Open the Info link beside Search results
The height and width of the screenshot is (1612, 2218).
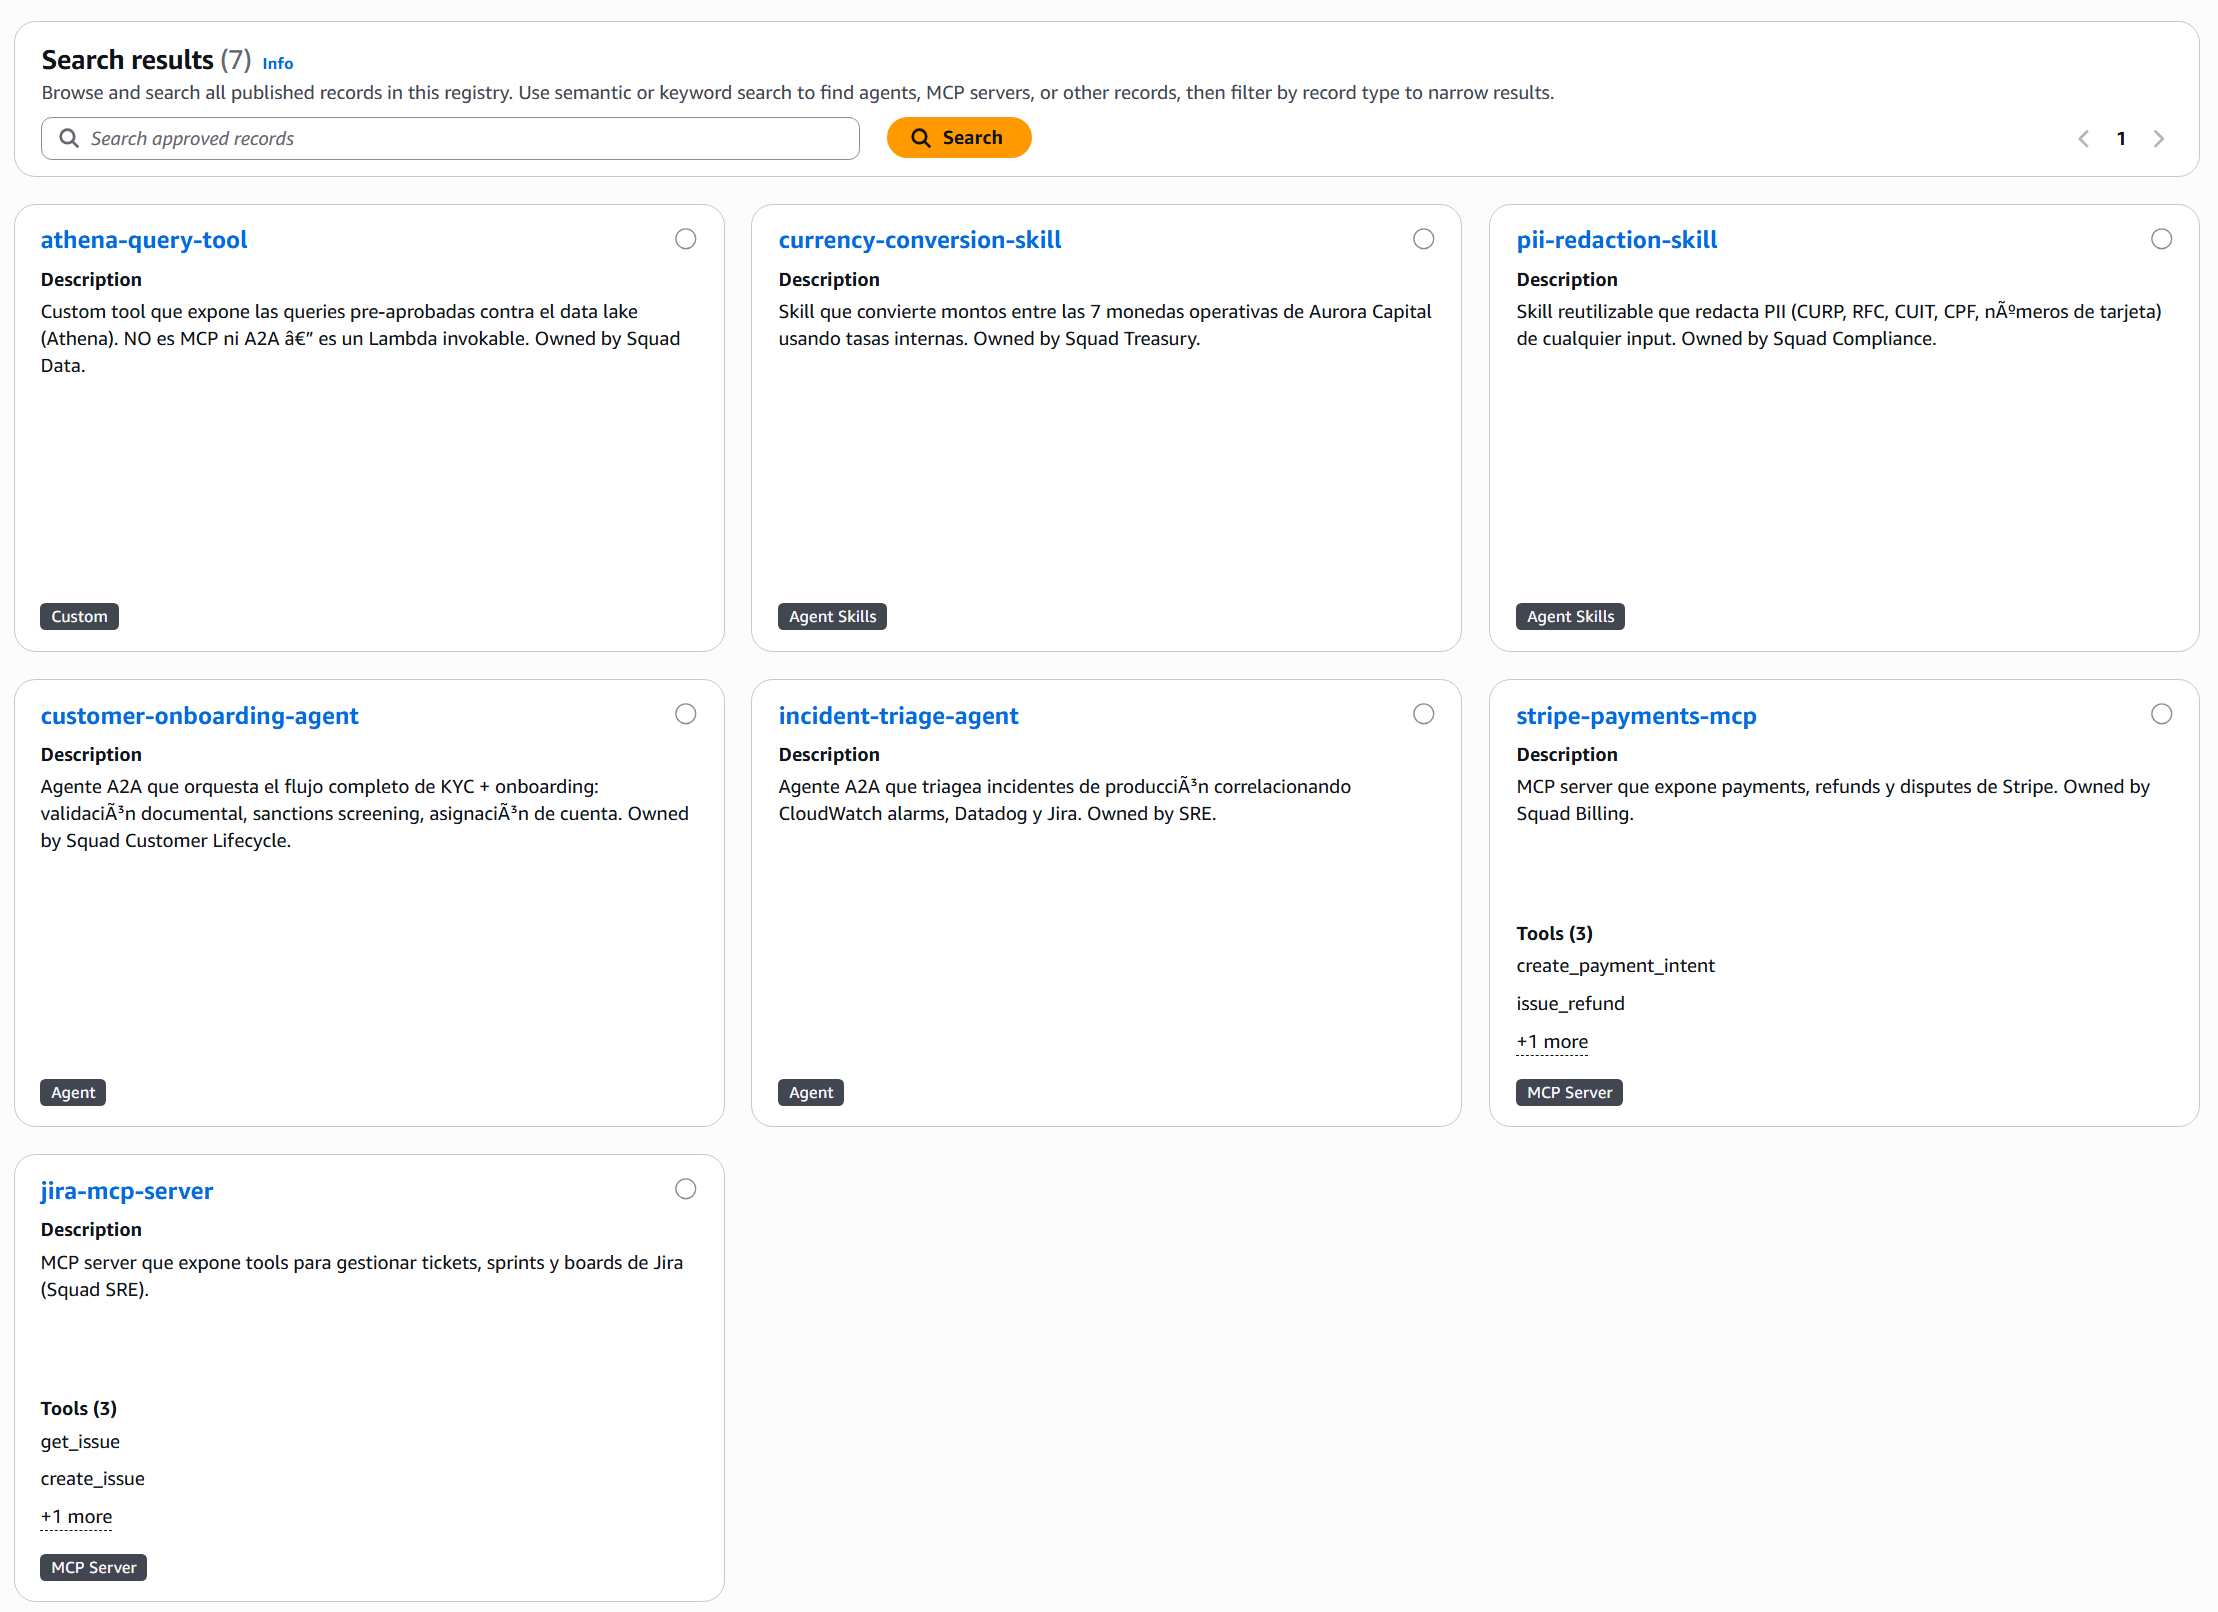(x=277, y=63)
